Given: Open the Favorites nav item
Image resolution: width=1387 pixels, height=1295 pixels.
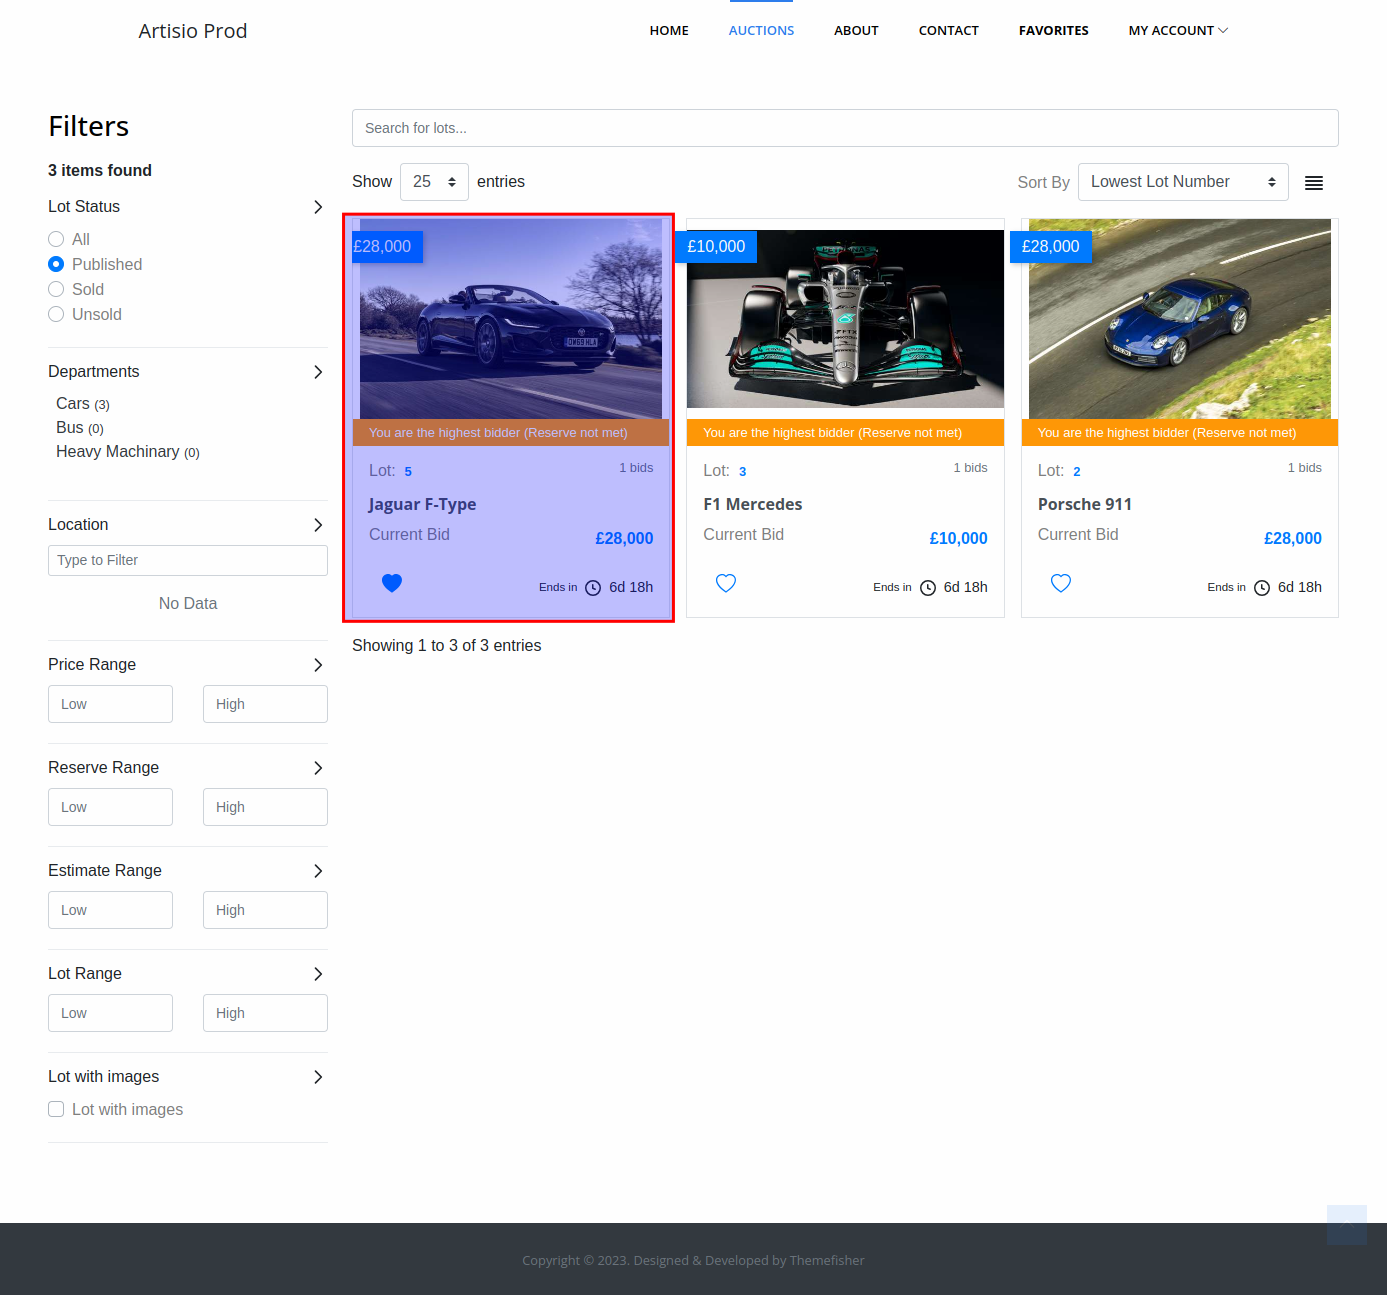Looking at the screenshot, I should [1053, 31].
